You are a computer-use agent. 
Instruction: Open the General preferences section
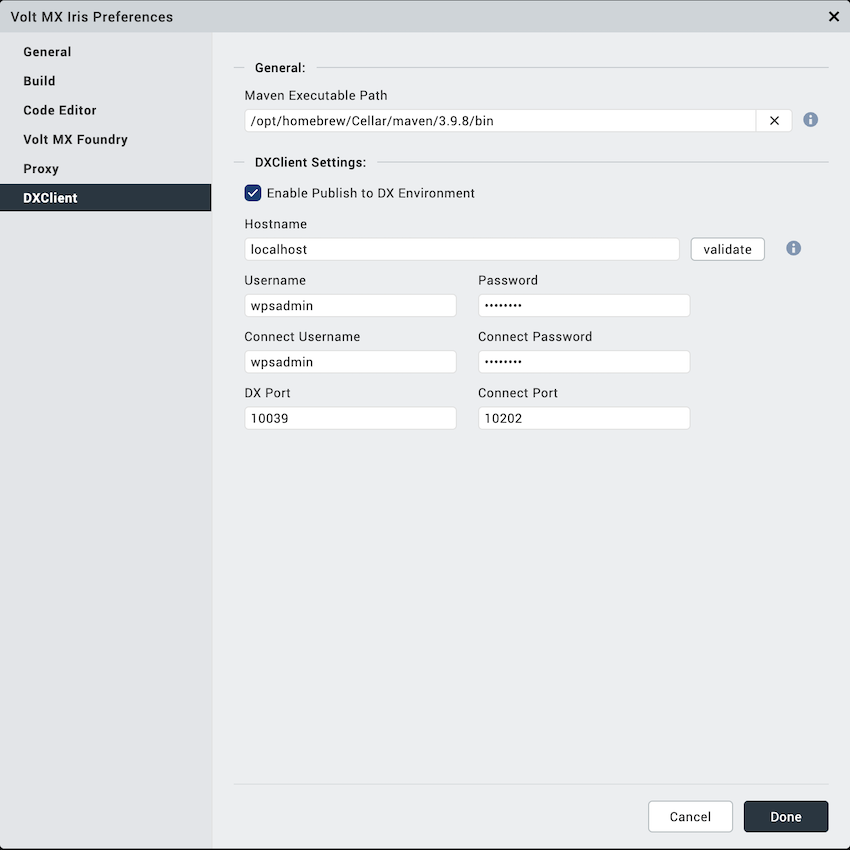[47, 51]
